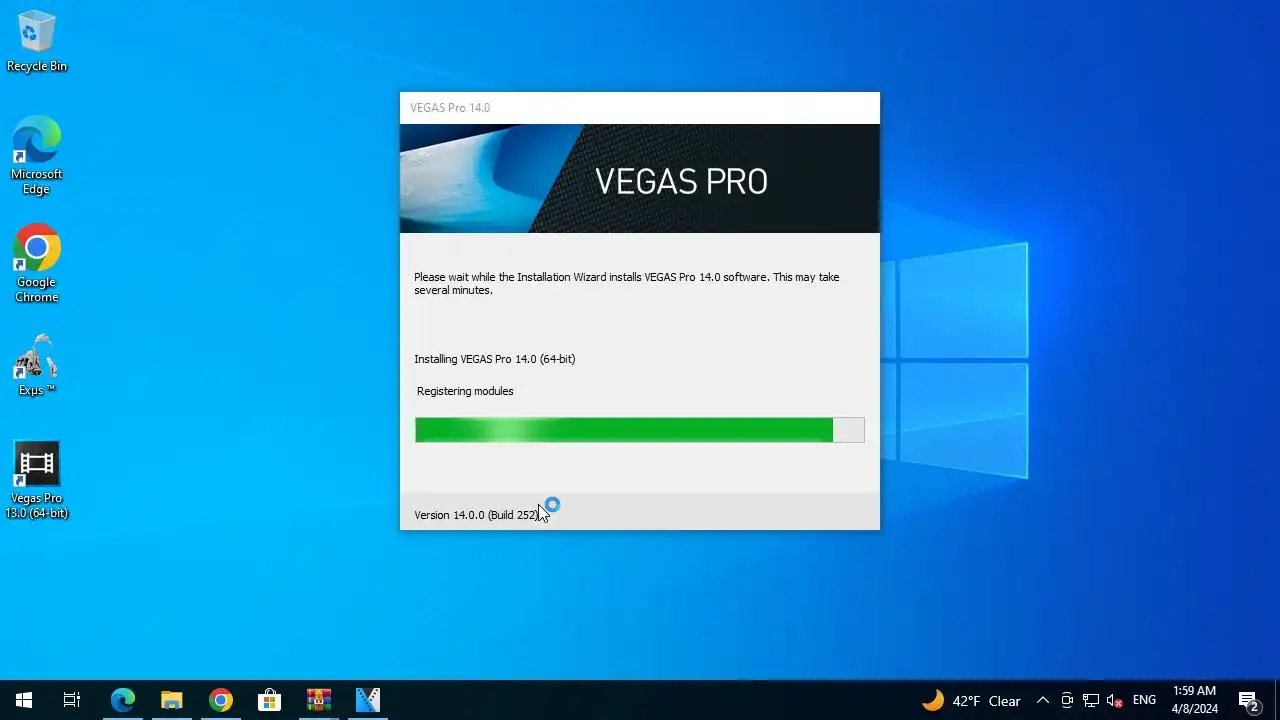Click the Meet Now tray icon

pos(1067,700)
